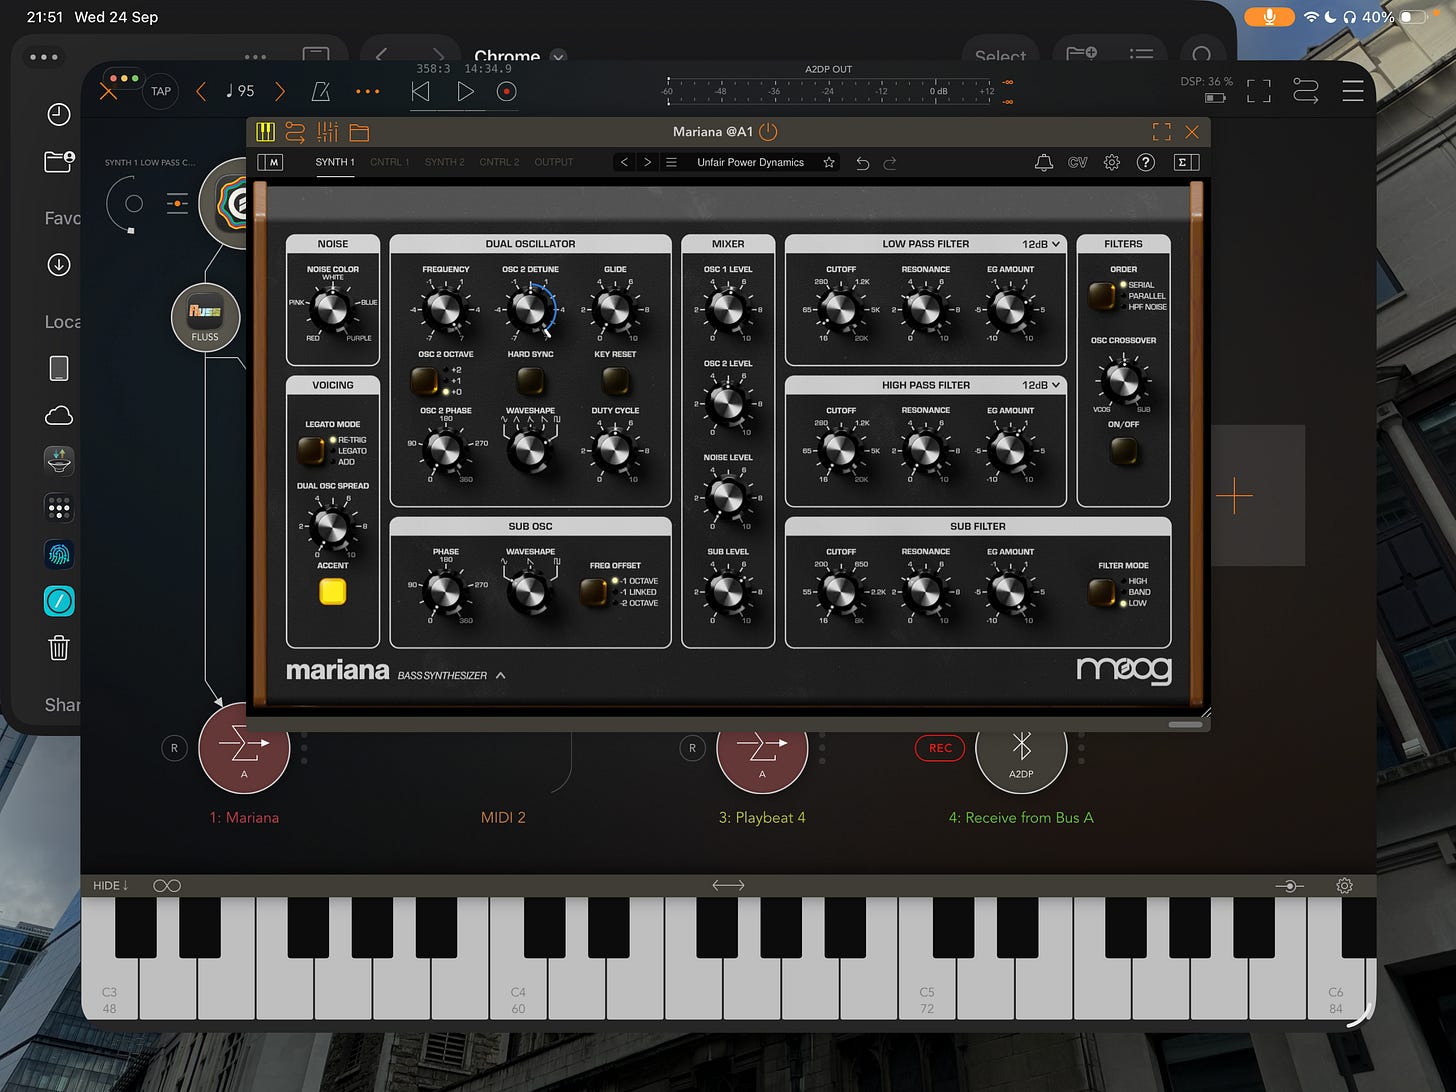1456x1092 pixels.
Task: Click the OSC 2 Detune knob
Action: click(x=528, y=309)
